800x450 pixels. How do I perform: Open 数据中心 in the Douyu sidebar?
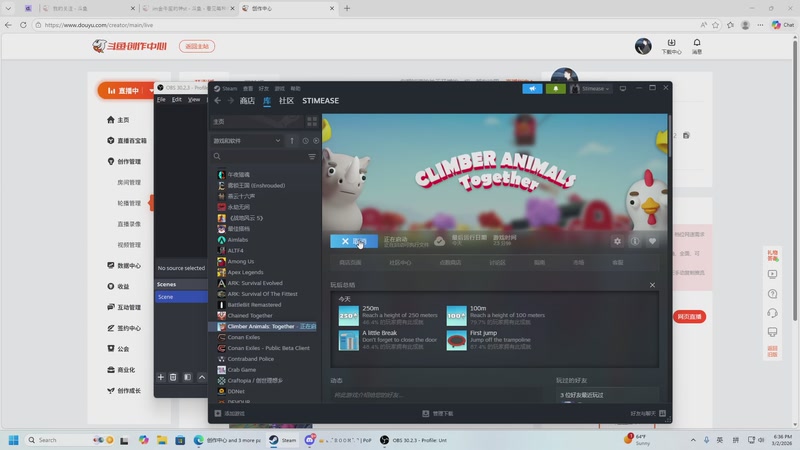(x=124, y=265)
